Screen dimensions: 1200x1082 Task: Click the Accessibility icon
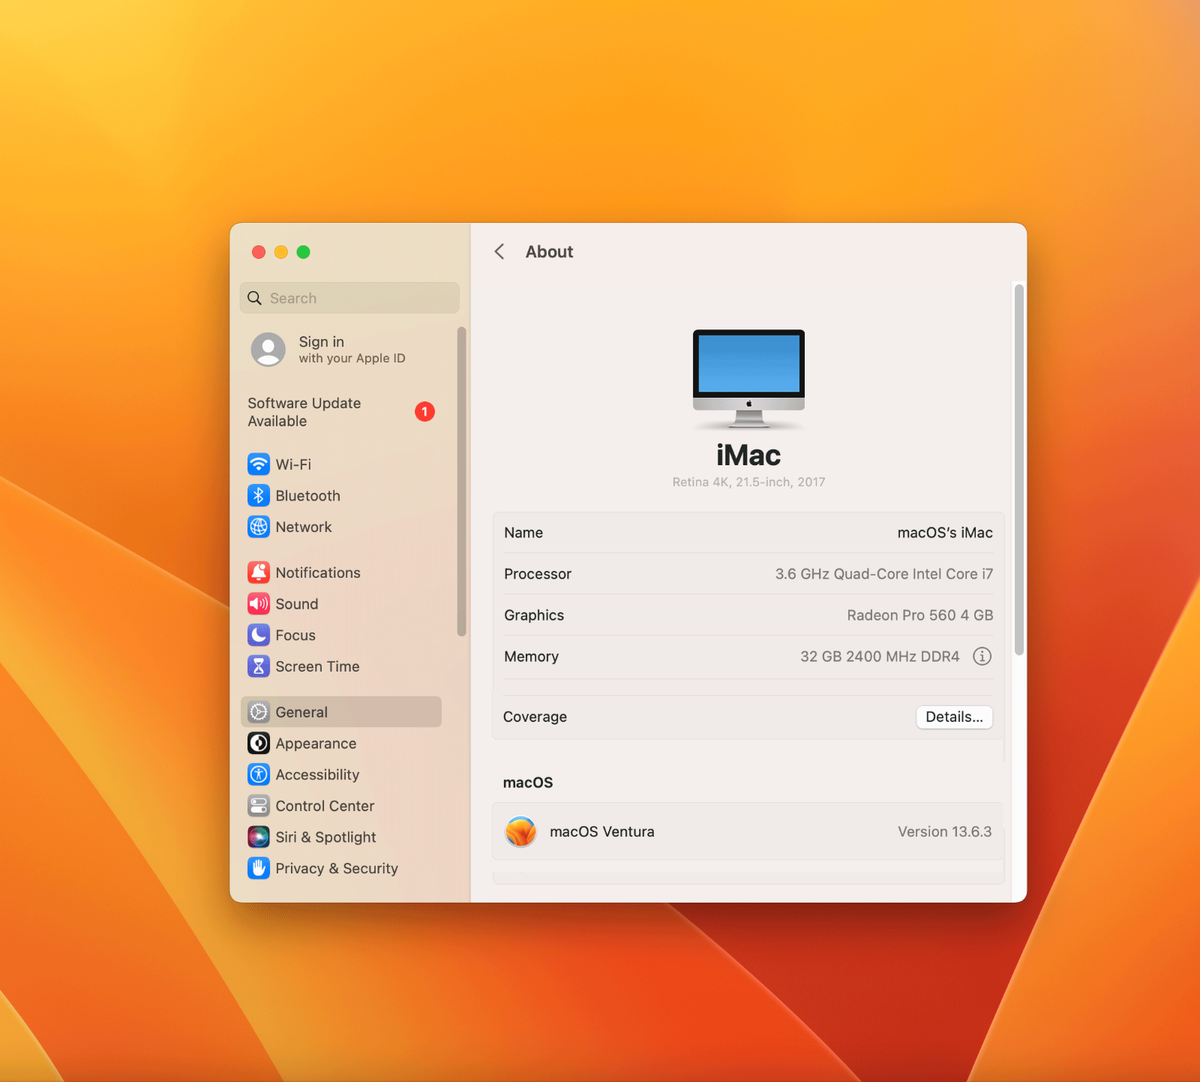(x=258, y=774)
